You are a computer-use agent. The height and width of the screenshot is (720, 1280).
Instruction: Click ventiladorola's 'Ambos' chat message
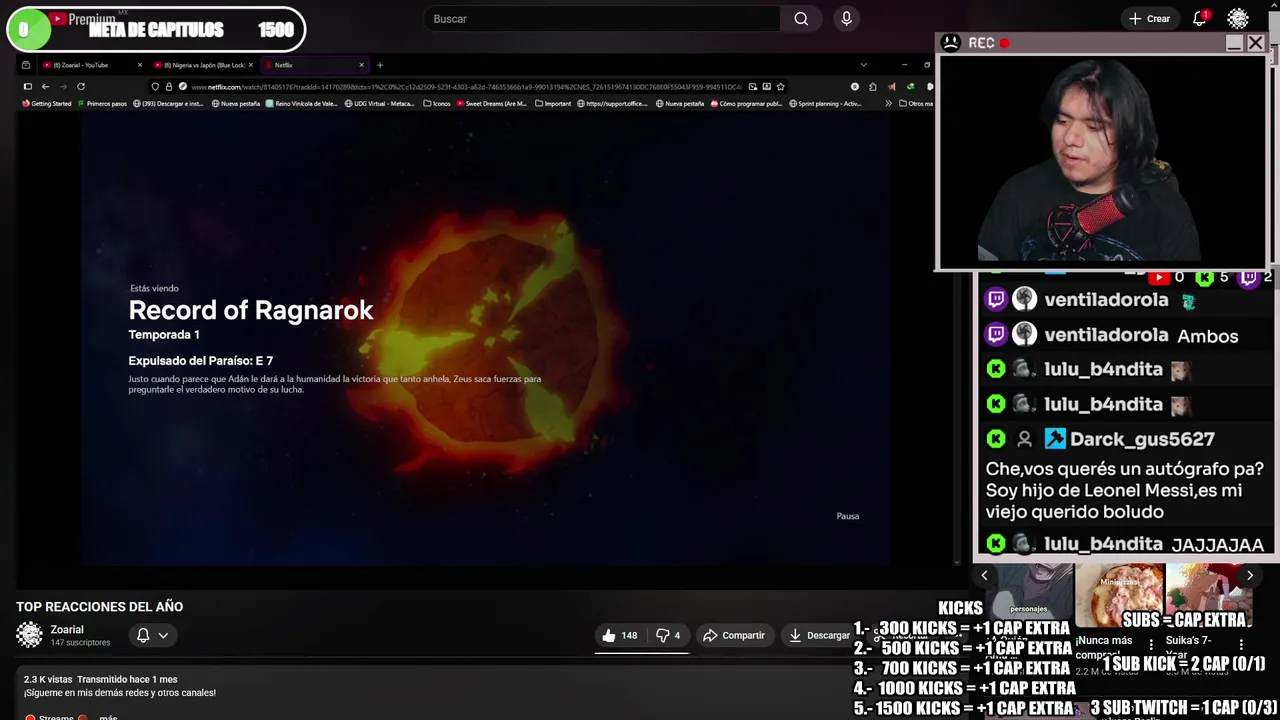[1208, 336]
